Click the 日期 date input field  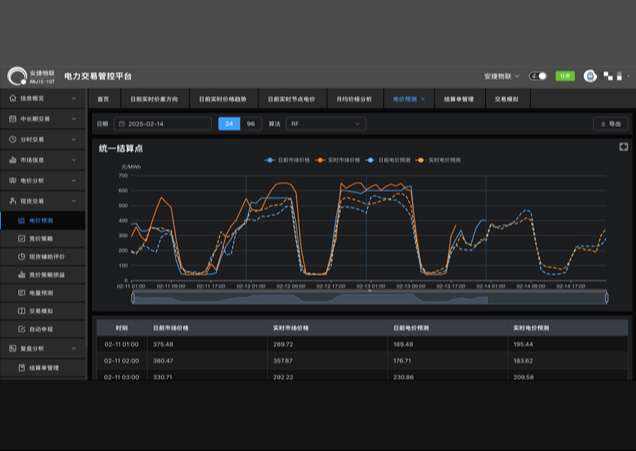click(x=163, y=124)
